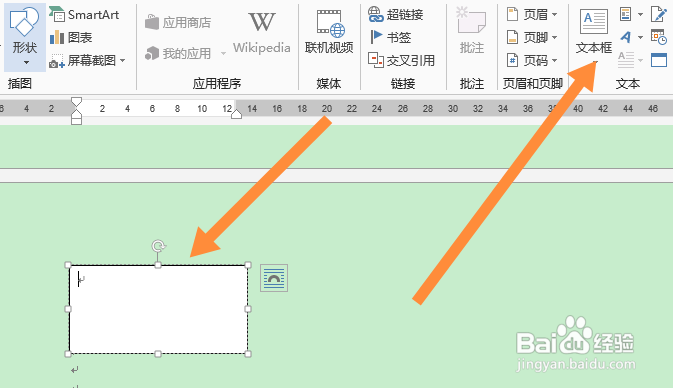This screenshot has width=673, height=388.
Task: Click the text box left-middle resize handle
Action: pyautogui.click(x=68, y=309)
